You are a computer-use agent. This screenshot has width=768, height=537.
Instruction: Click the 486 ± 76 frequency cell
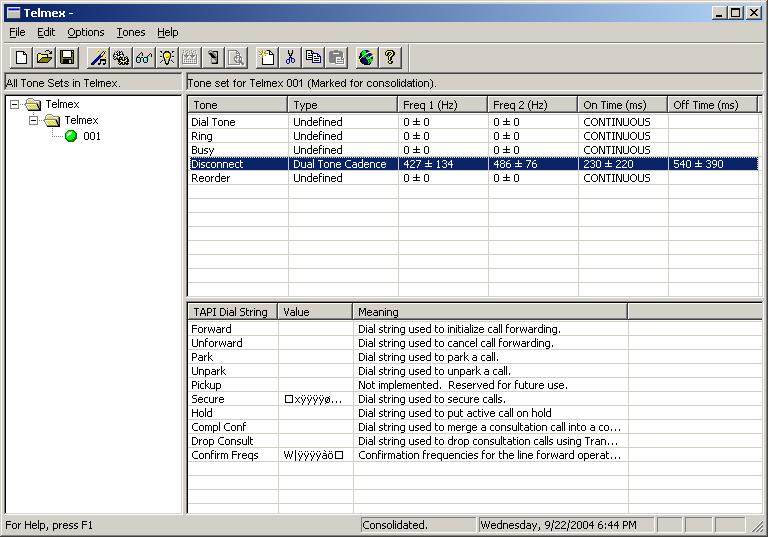(533, 164)
